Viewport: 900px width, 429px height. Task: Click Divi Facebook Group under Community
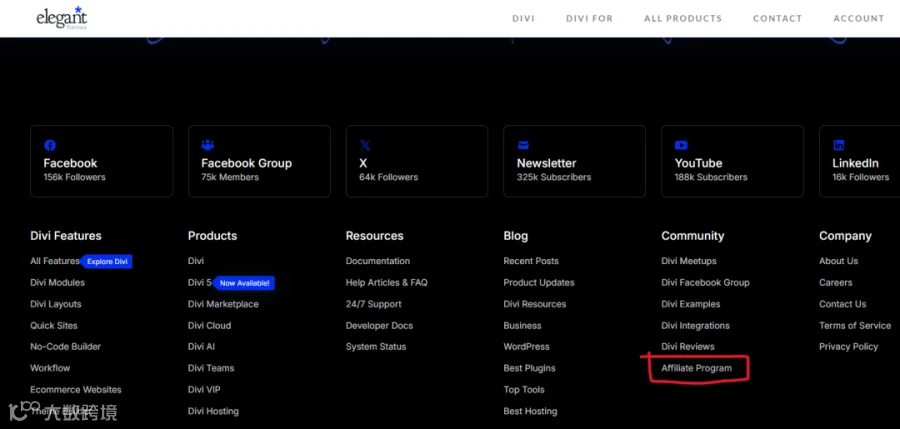705,283
